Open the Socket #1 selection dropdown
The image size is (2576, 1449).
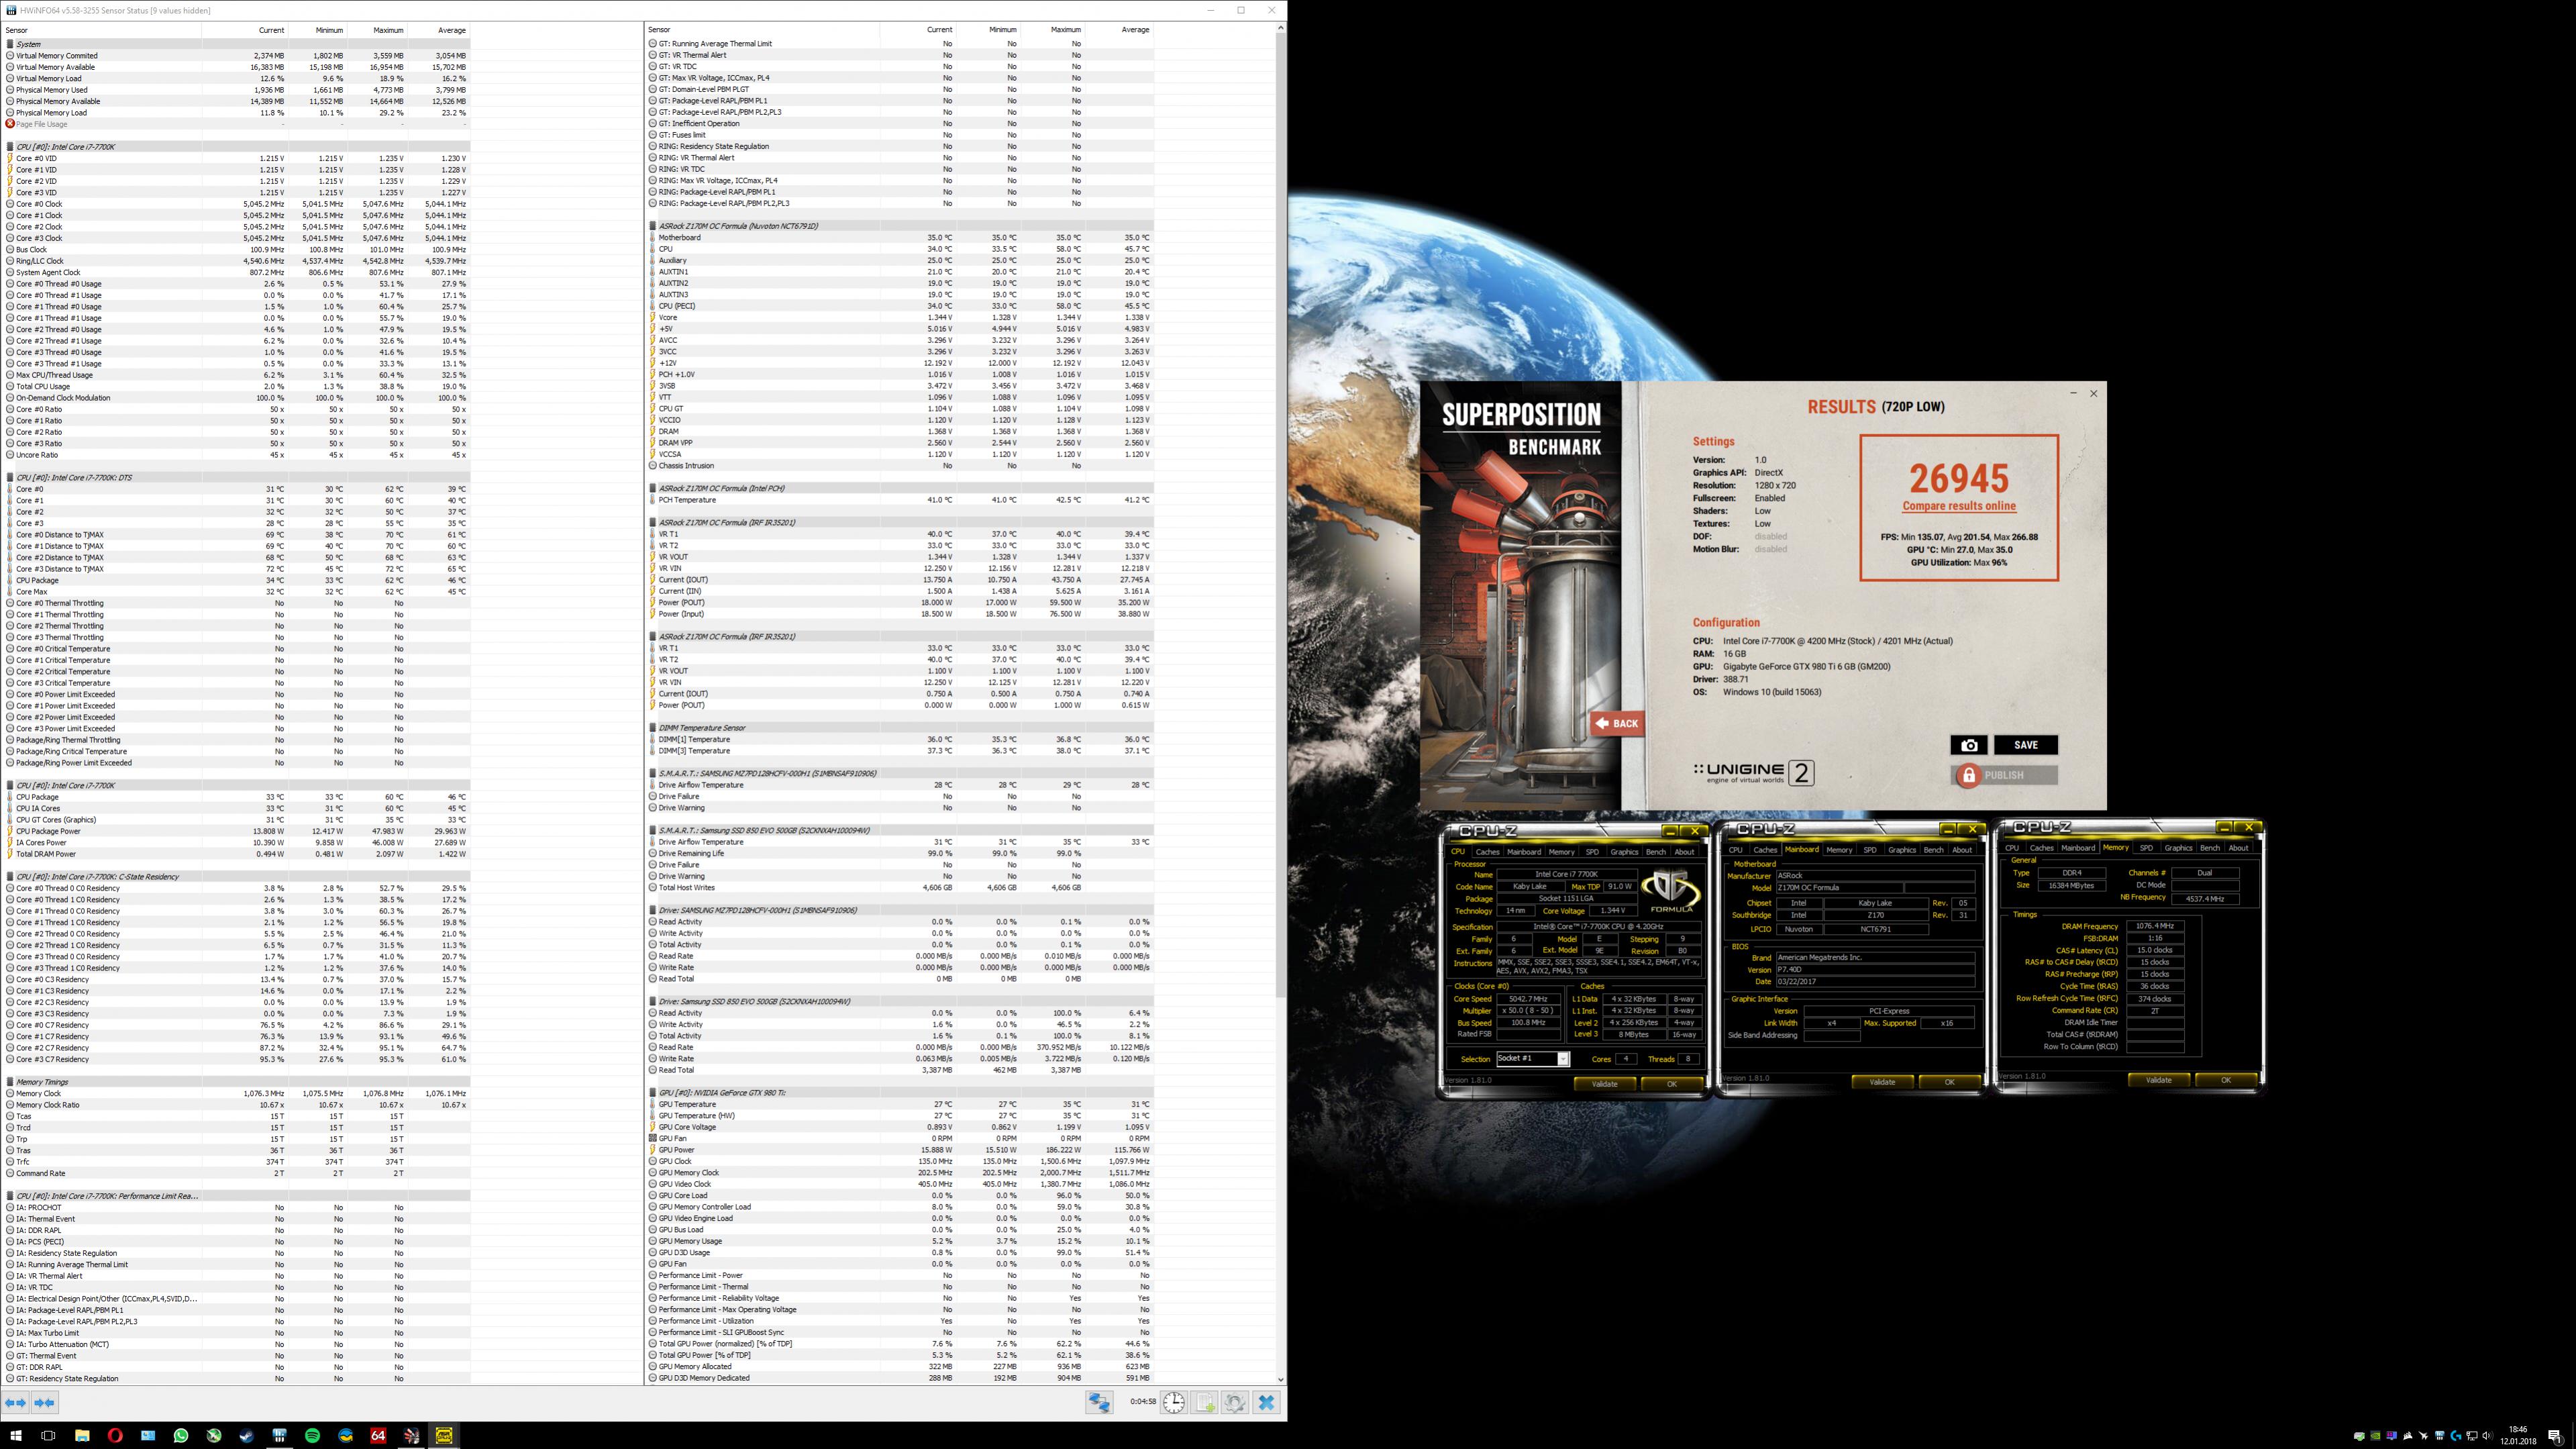click(1563, 1058)
